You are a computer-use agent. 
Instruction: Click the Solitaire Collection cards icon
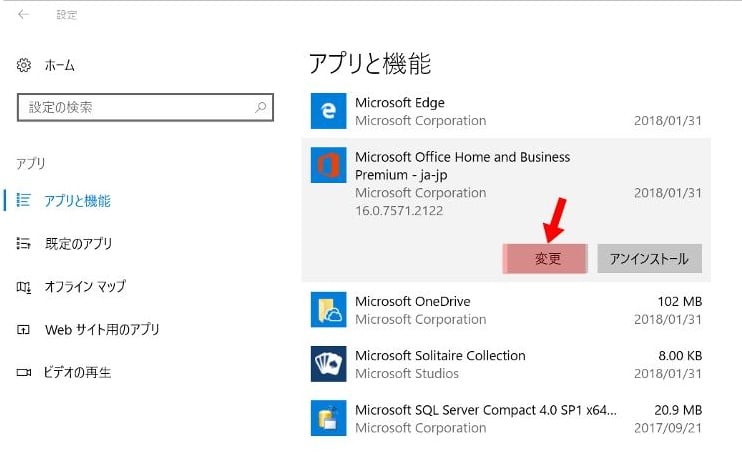(327, 364)
